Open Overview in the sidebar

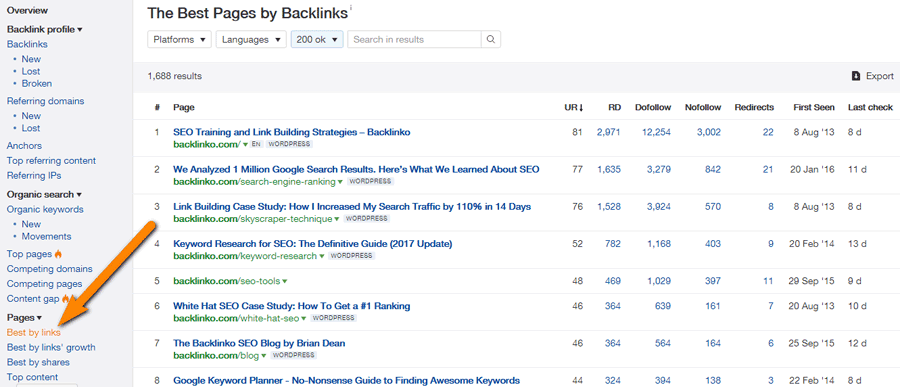point(28,10)
